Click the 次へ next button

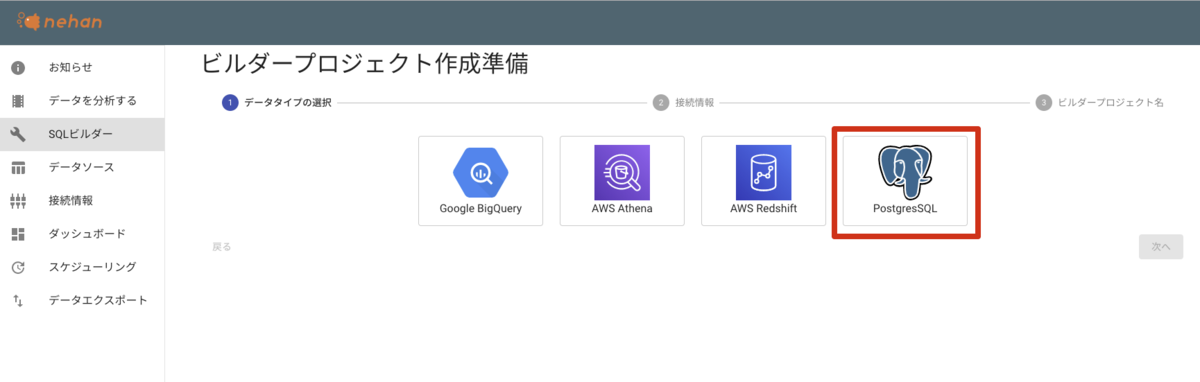(x=1161, y=246)
